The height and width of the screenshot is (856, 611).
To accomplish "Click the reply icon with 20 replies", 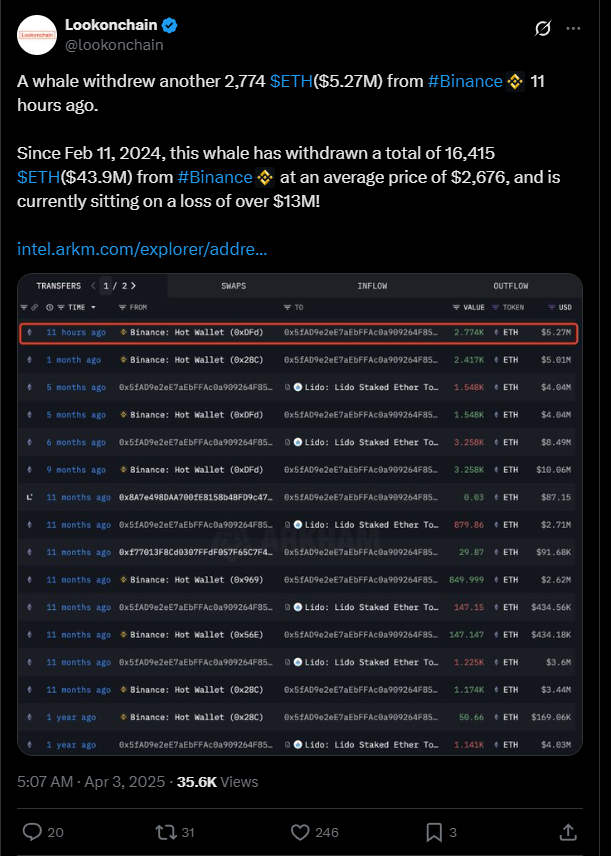I will point(32,832).
